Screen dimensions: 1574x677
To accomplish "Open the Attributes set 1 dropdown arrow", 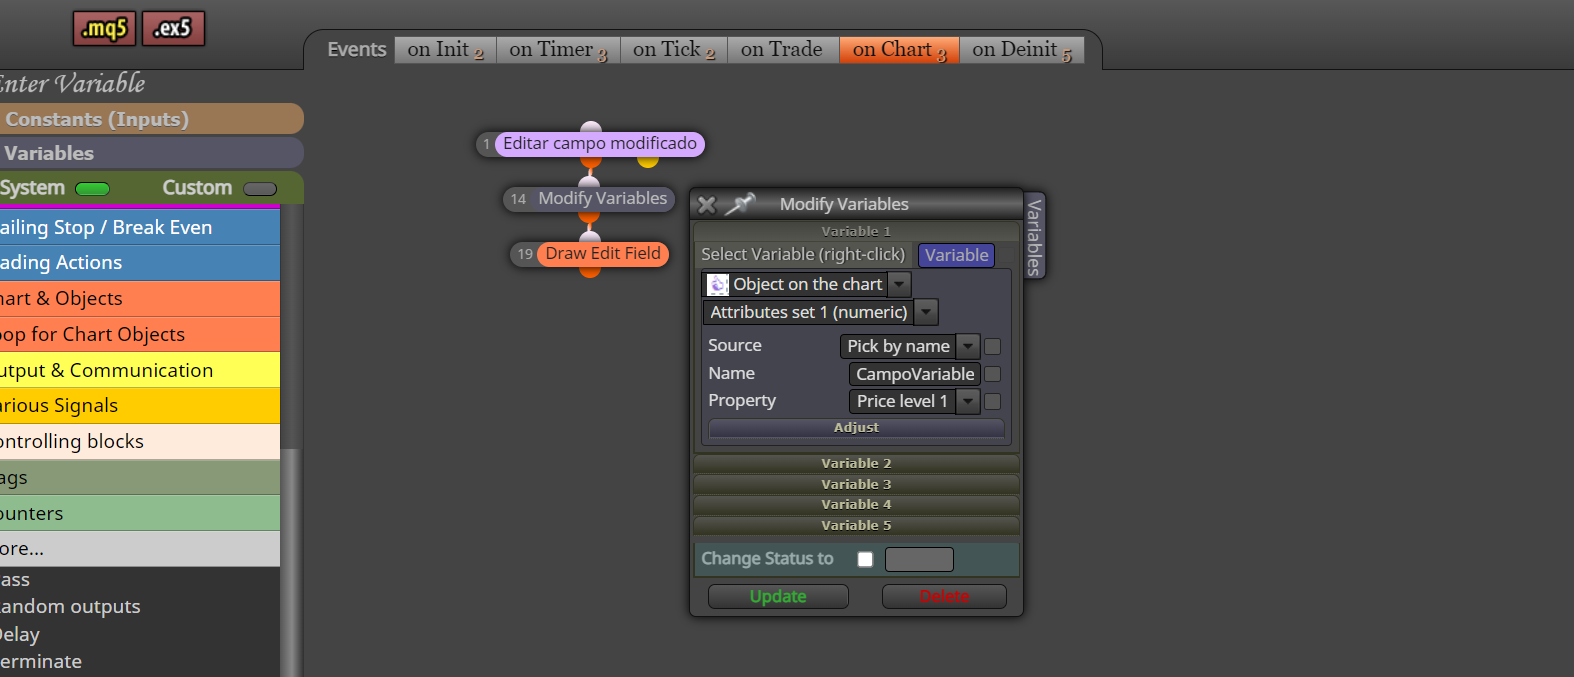I will (x=927, y=312).
